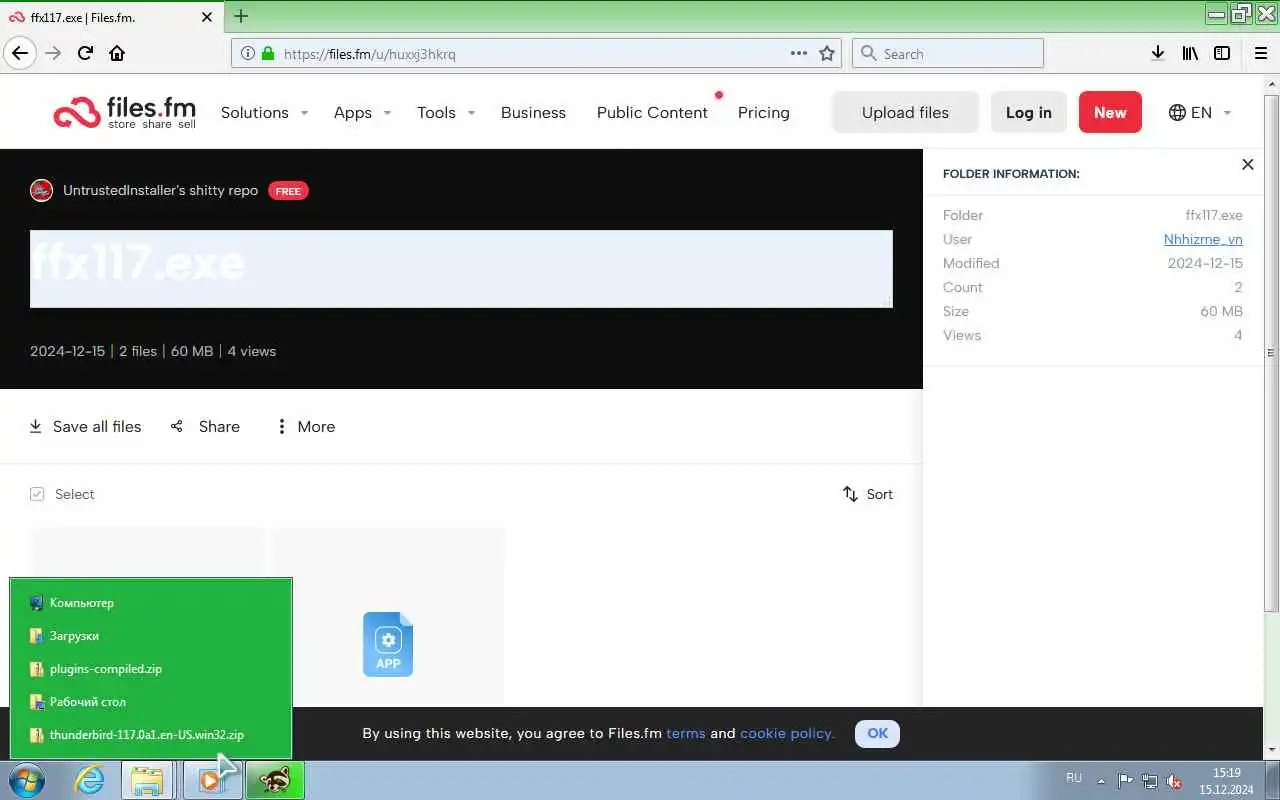The image size is (1280, 800).
Task: Click the site identity padlock icon
Action: click(267, 53)
